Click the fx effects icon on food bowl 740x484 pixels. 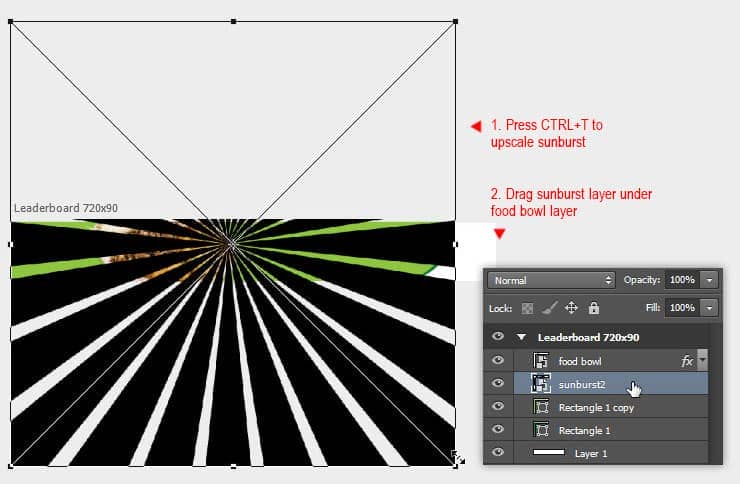687,361
